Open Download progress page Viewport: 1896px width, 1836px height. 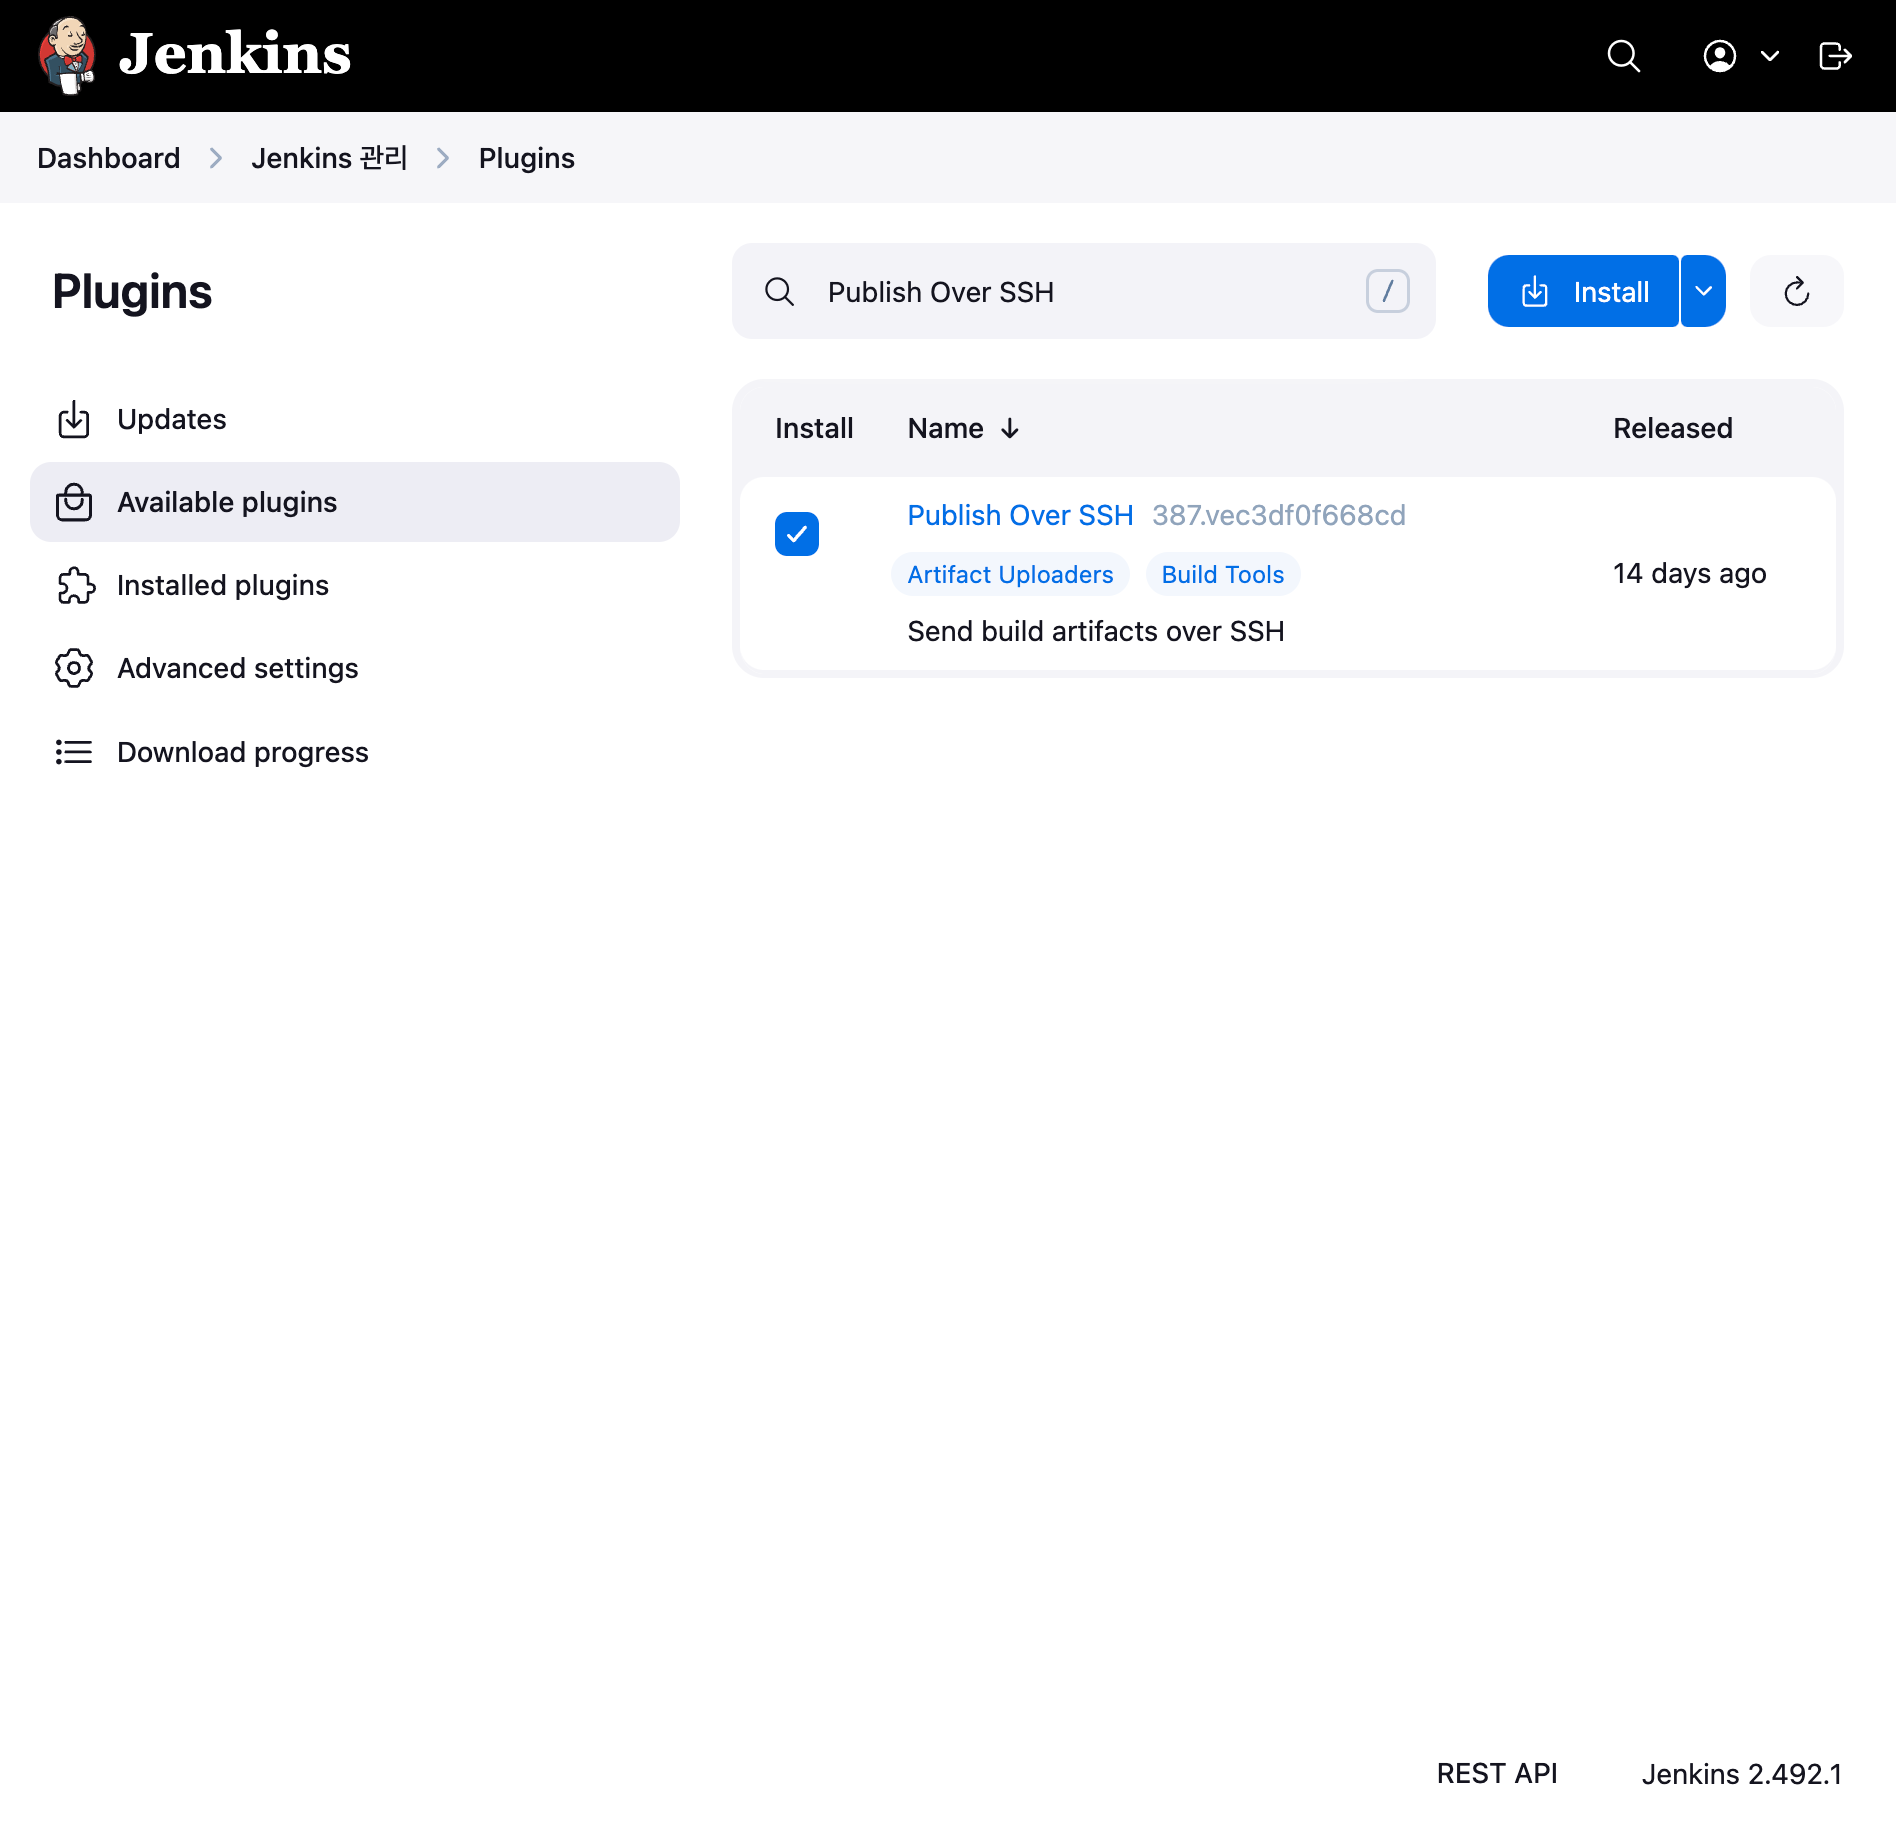coord(355,752)
